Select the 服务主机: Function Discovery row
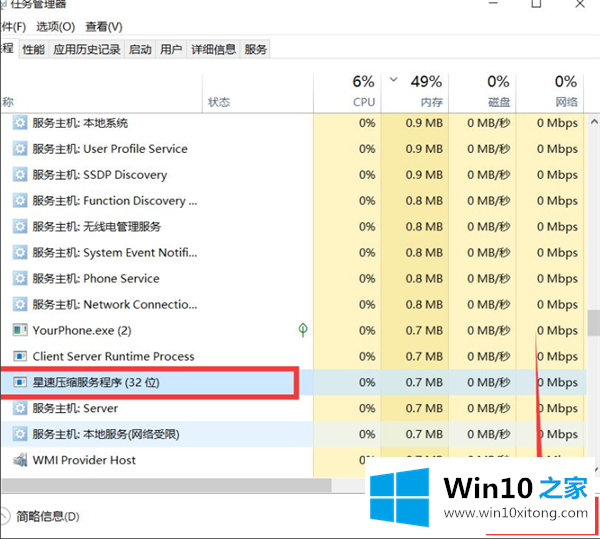 [x=108, y=201]
